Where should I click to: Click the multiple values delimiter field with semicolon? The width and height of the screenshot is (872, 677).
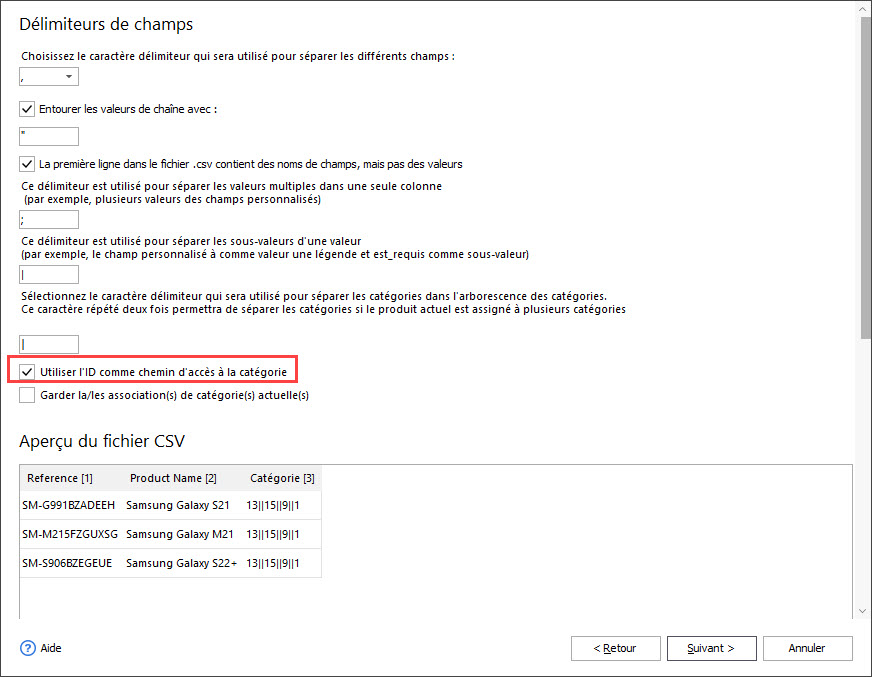pos(49,220)
